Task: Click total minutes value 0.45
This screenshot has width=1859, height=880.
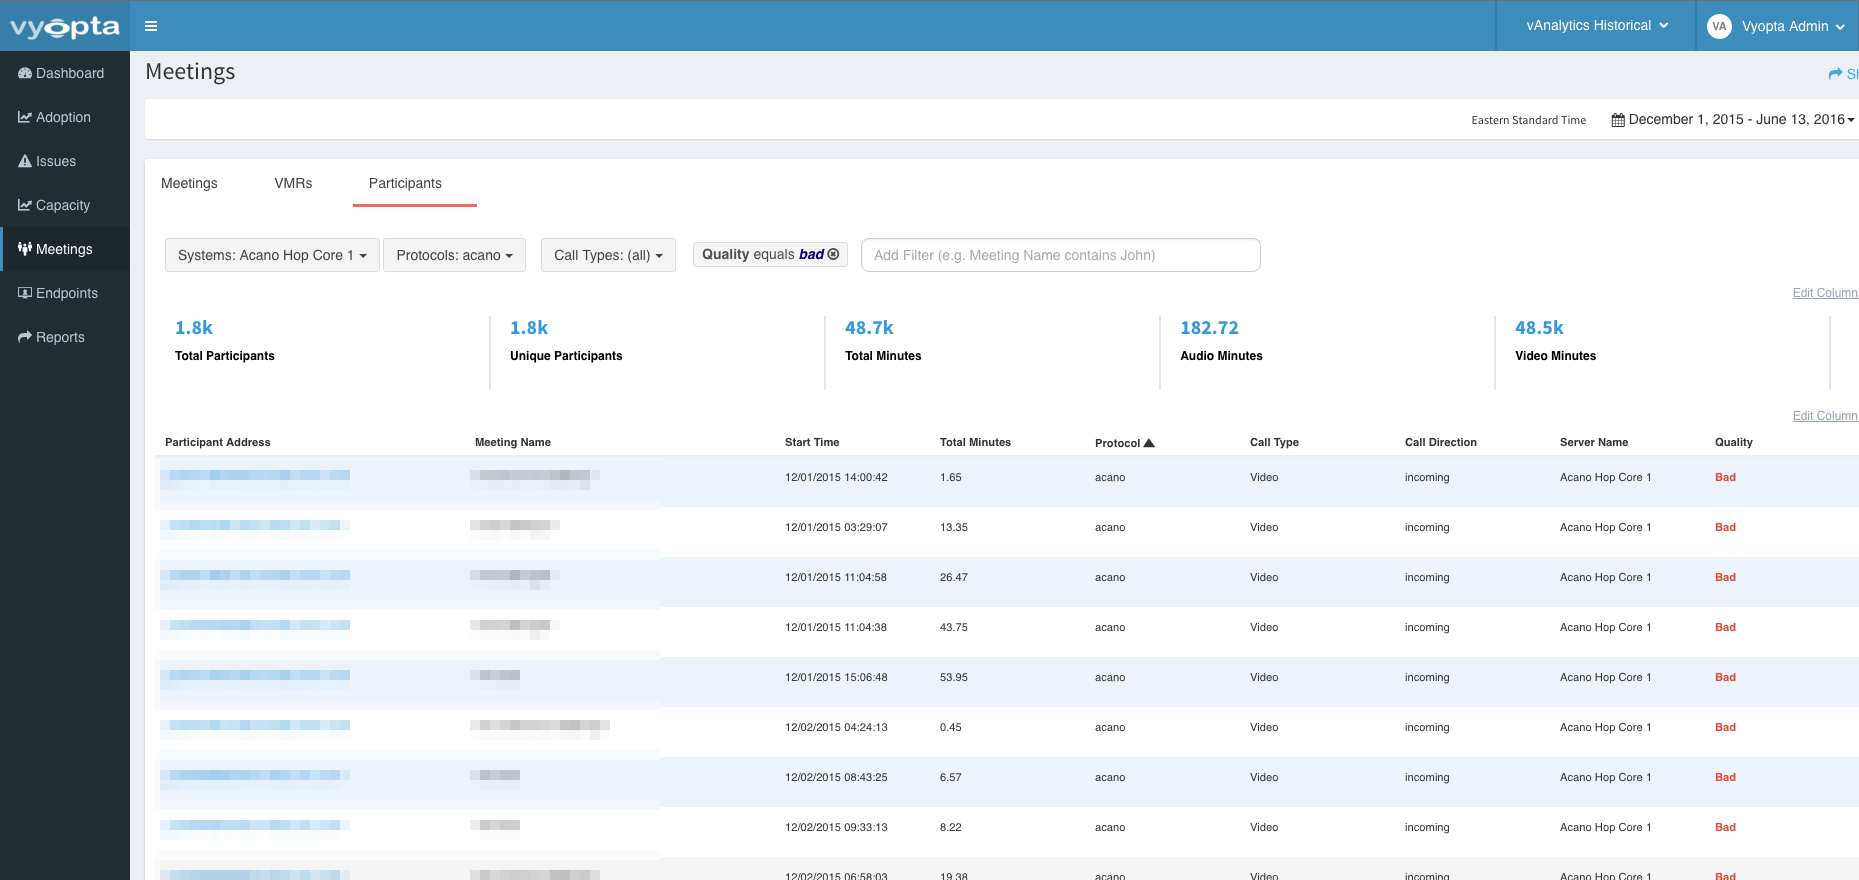Action: point(951,727)
